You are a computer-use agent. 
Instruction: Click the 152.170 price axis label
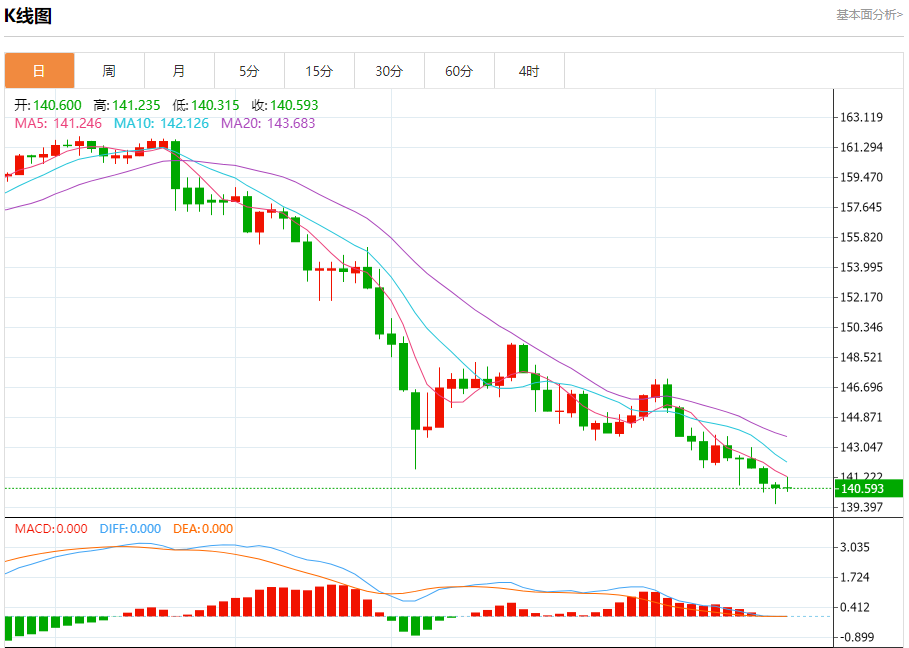[x=861, y=297]
